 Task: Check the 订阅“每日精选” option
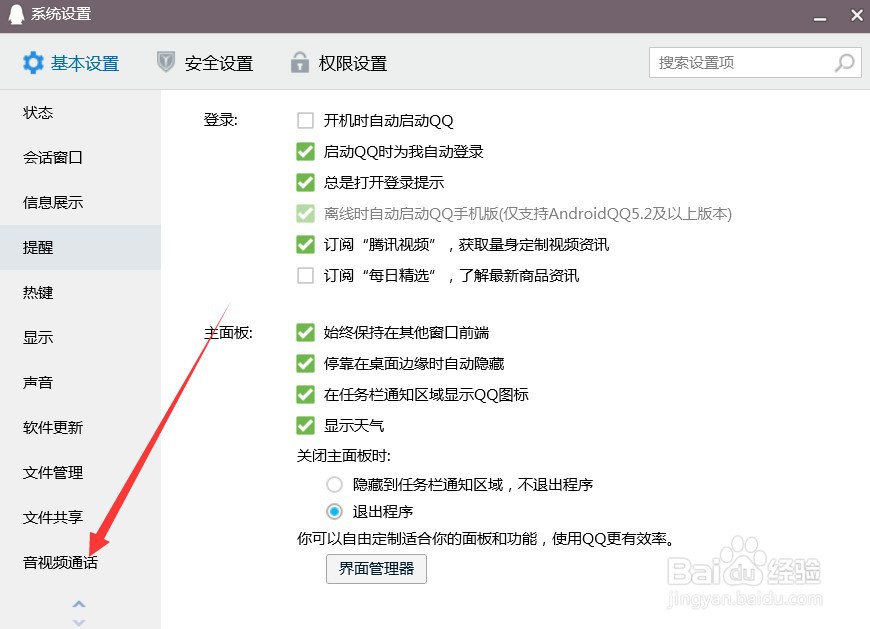[305, 276]
